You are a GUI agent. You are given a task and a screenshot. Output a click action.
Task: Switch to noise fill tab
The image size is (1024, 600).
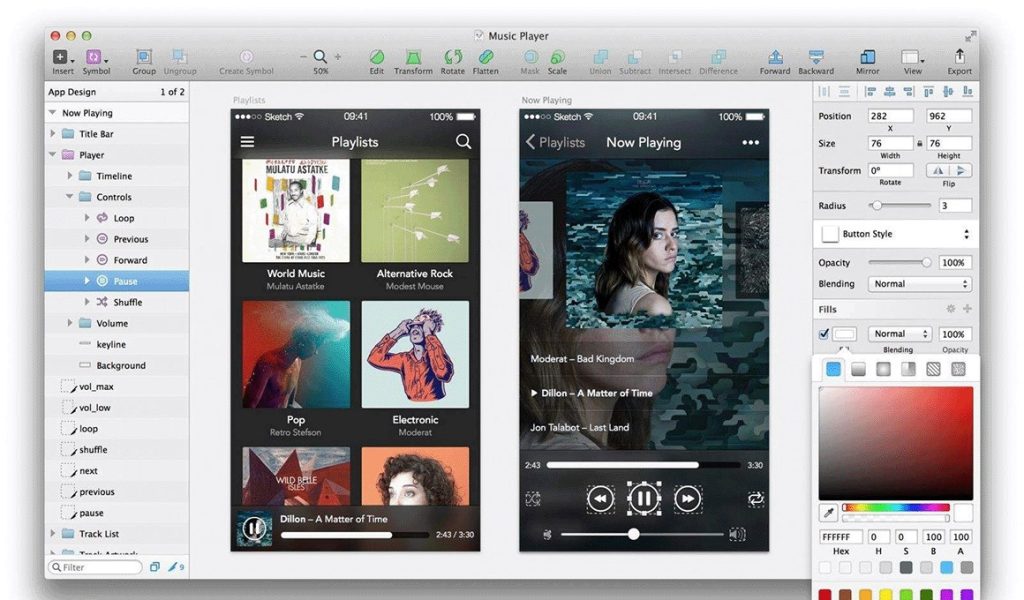[x=958, y=369]
